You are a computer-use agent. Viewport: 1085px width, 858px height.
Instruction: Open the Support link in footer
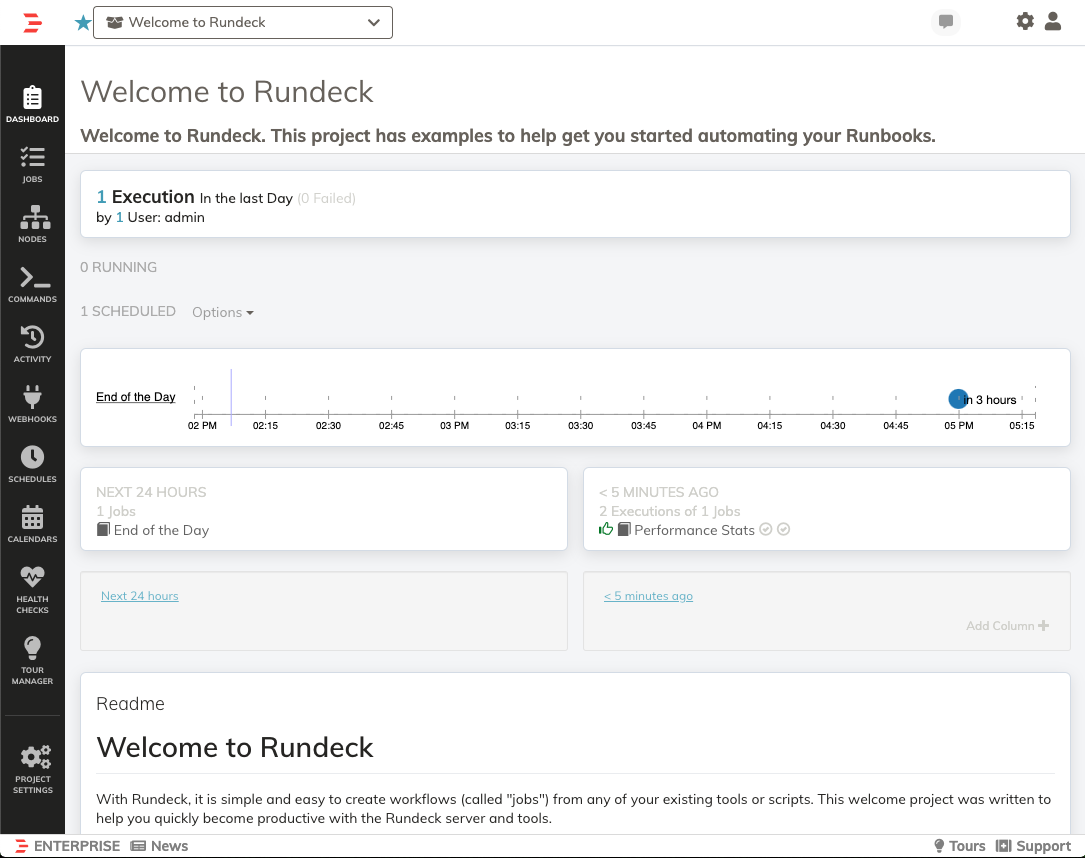click(1033, 846)
